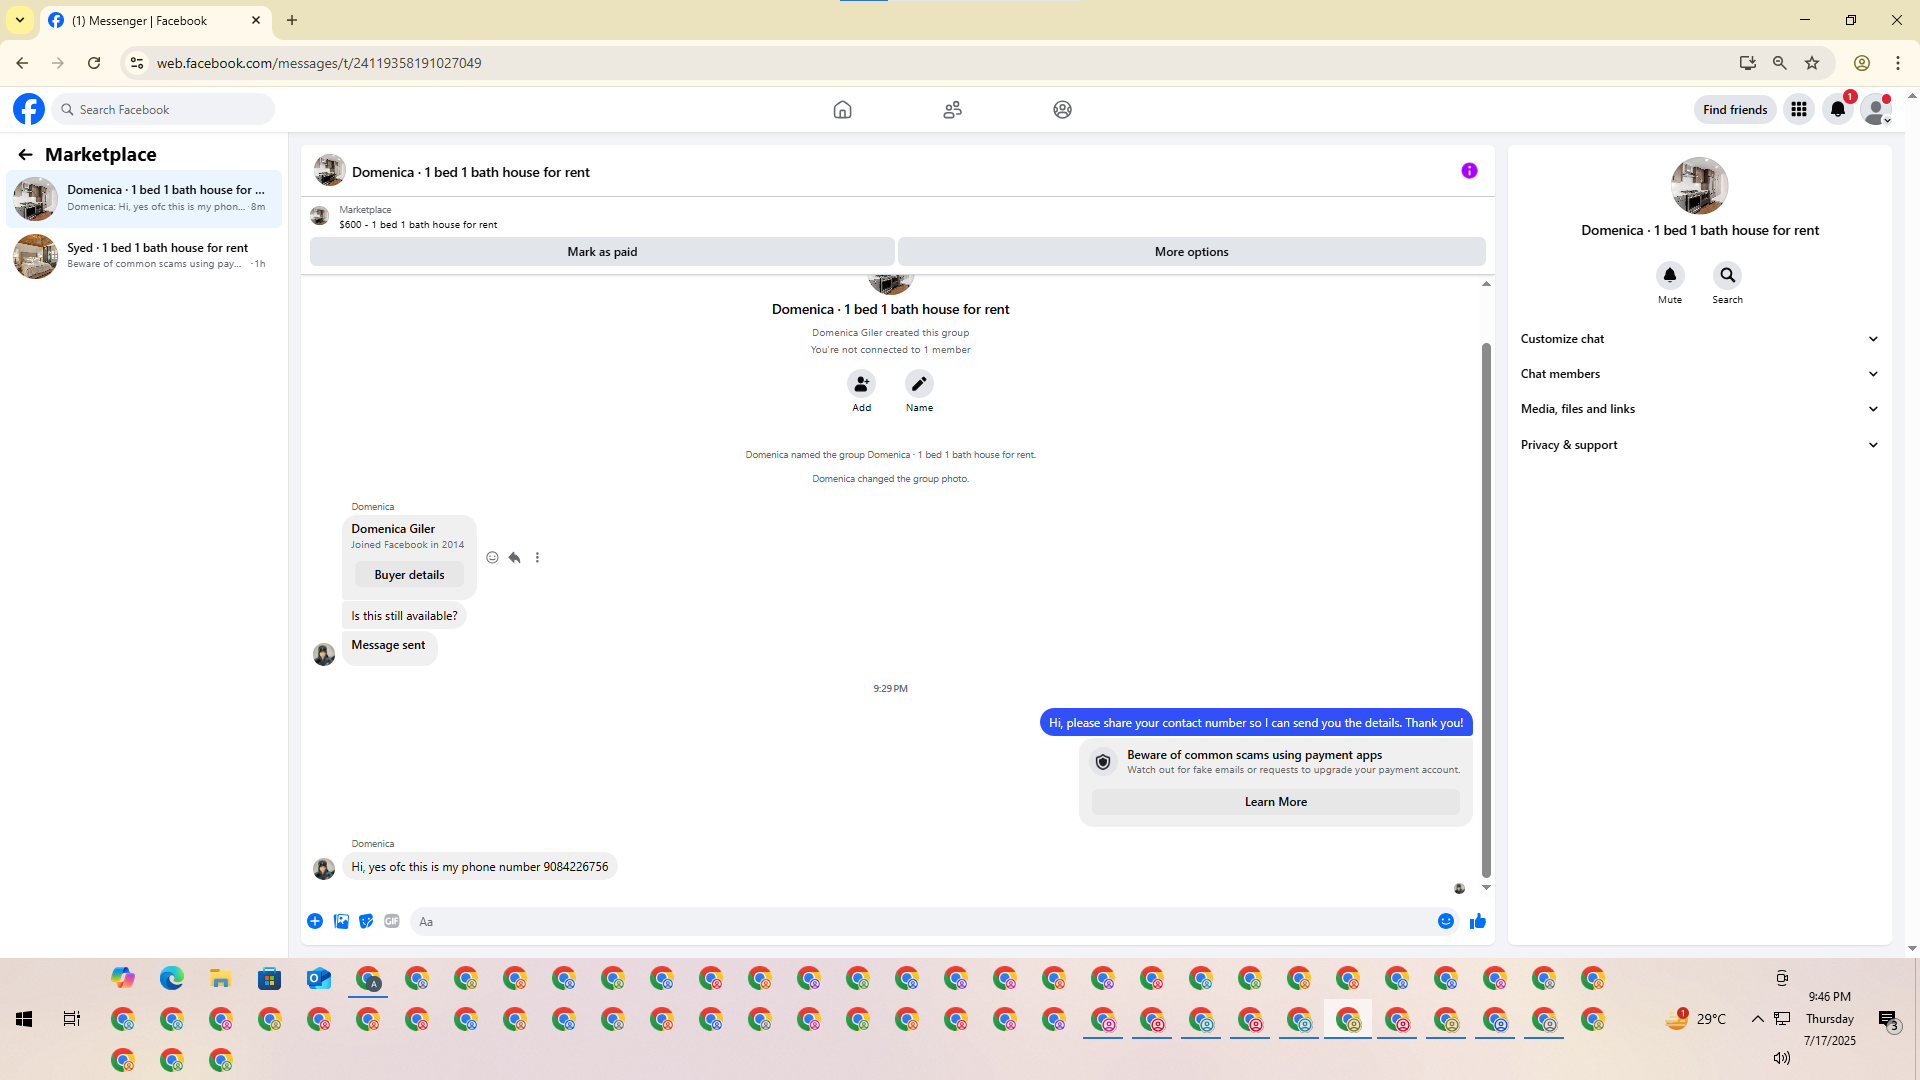Viewport: 1920px width, 1080px height.
Task: Click Domenica's phone number message
Action: tap(479, 867)
